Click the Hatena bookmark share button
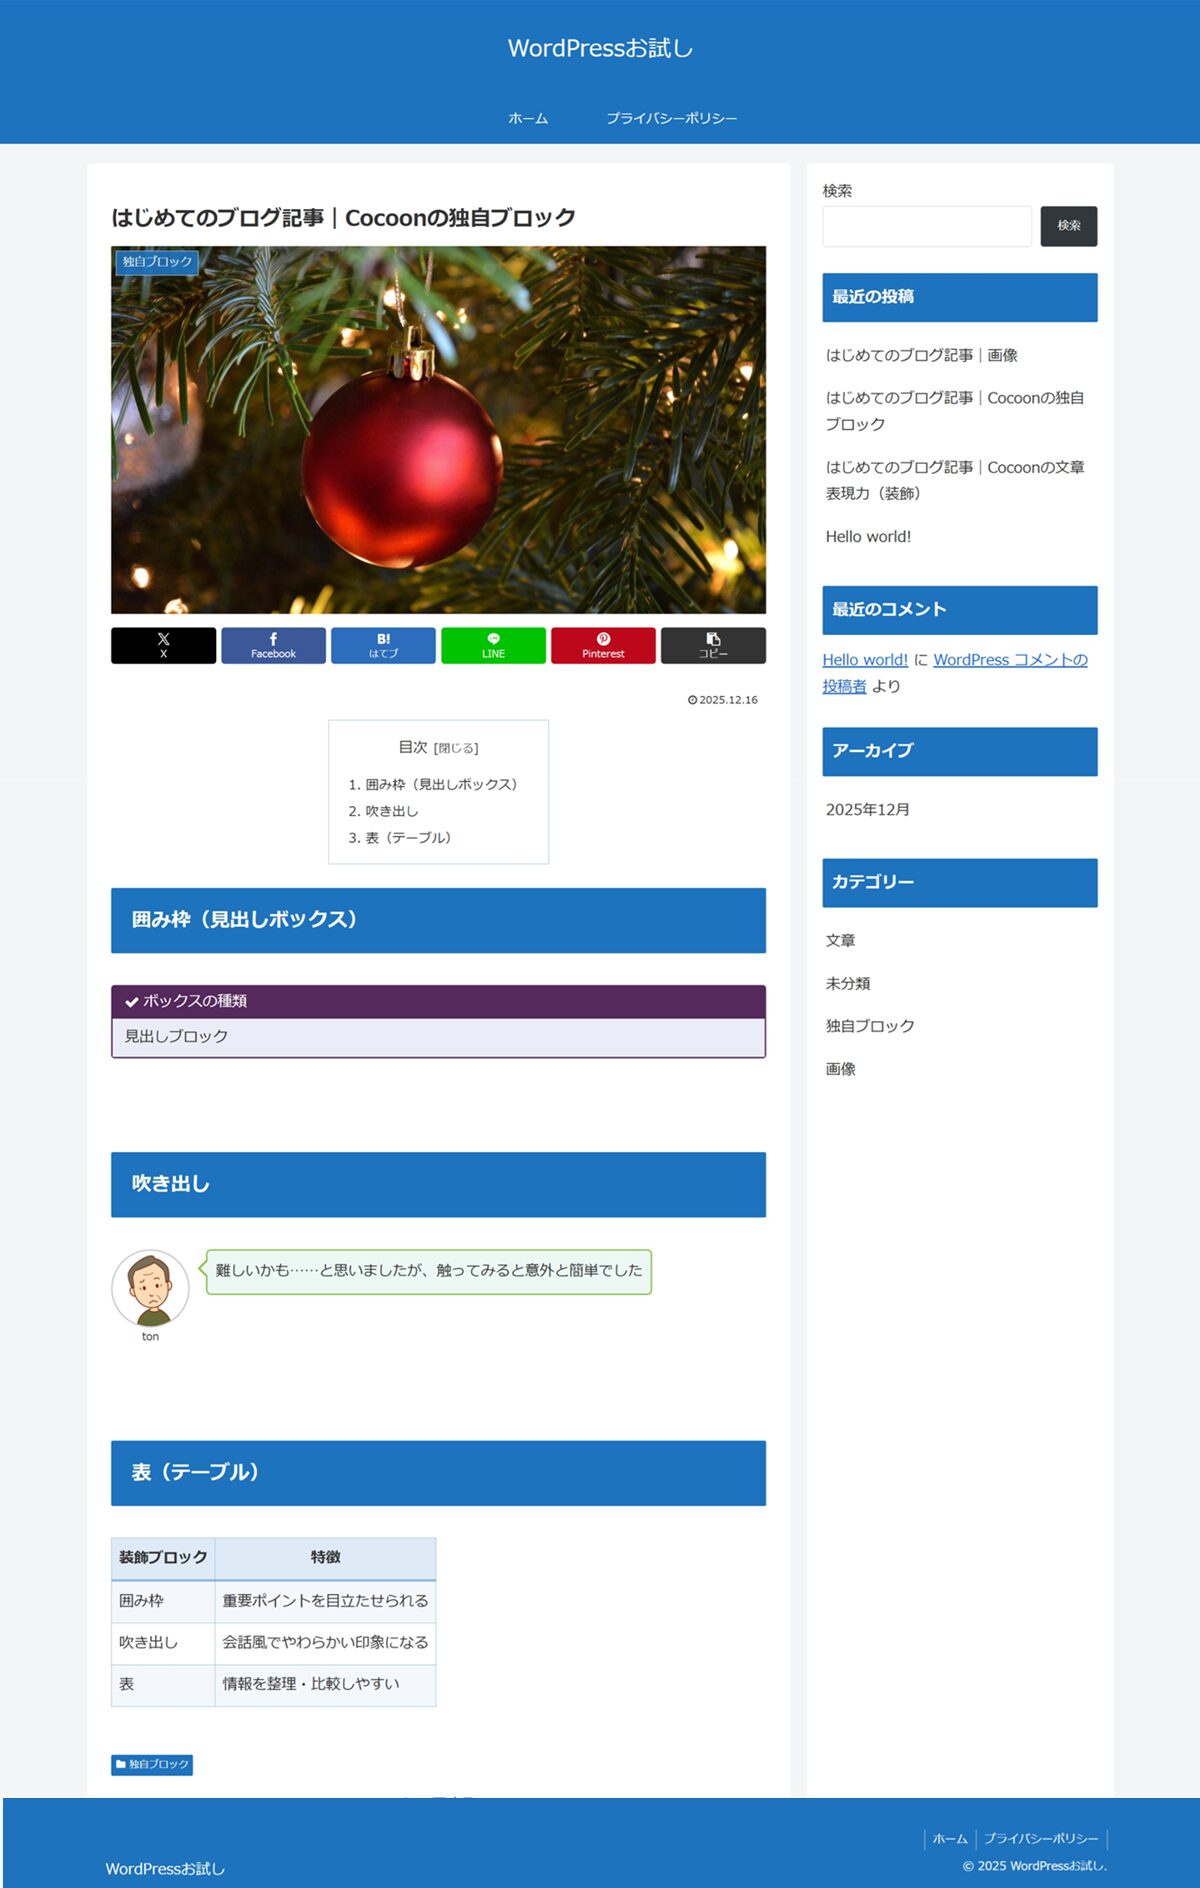This screenshot has height=1888, width=1200. point(383,645)
